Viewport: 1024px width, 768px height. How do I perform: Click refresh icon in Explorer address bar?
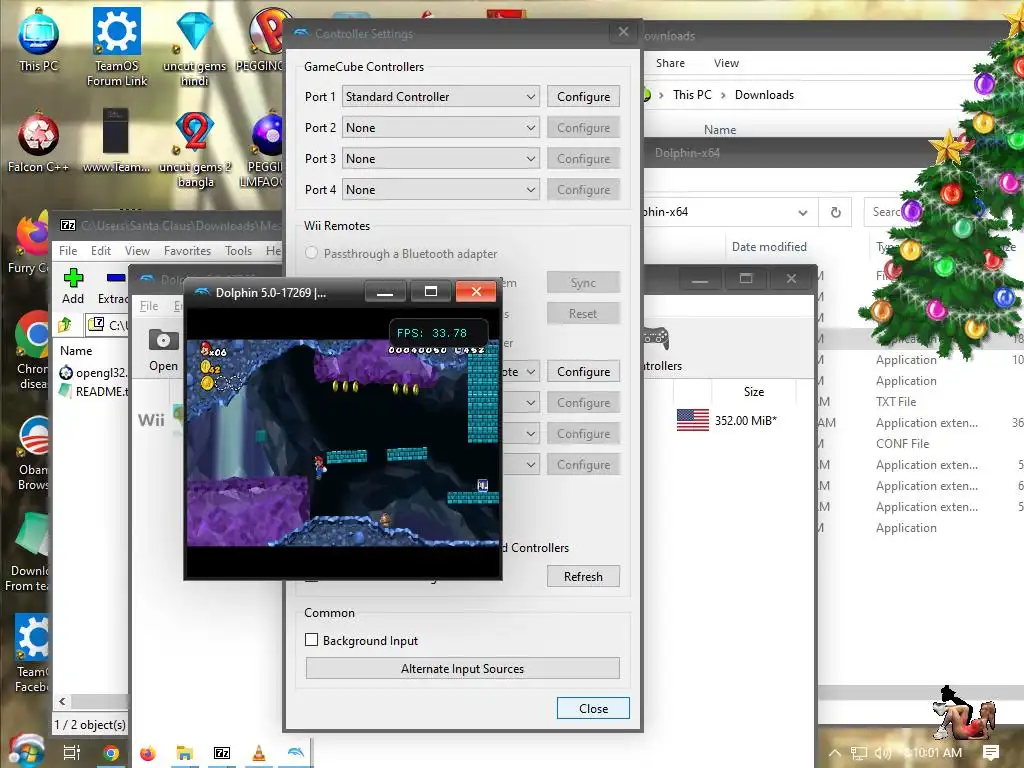(x=835, y=212)
